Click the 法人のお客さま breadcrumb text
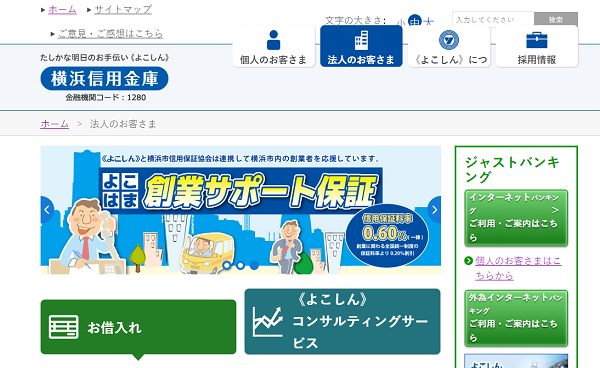This screenshot has width=600, height=368. 123,124
